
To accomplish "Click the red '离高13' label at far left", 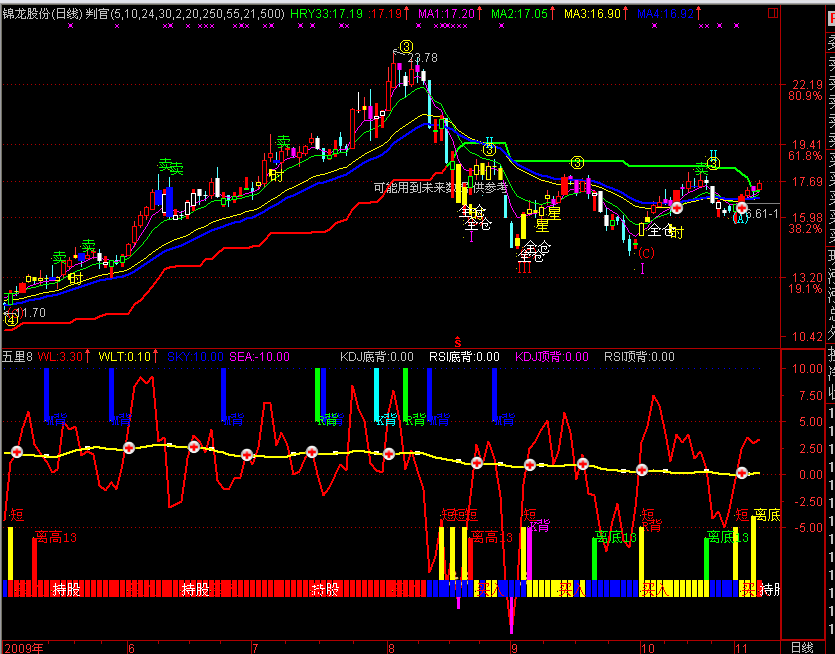I will (57, 537).
